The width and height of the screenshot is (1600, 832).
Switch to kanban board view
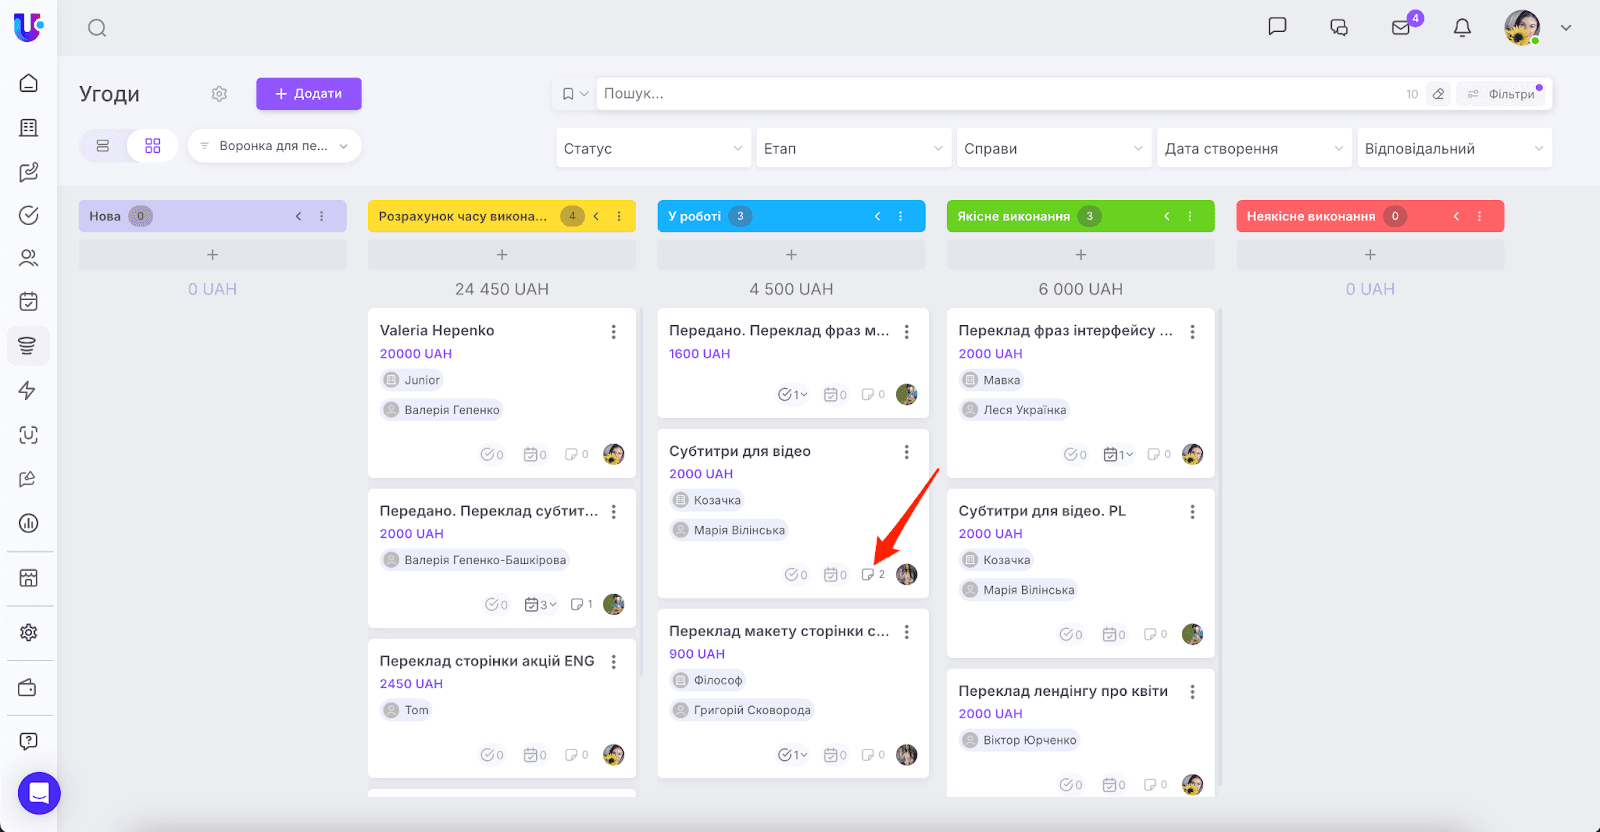[x=153, y=146]
